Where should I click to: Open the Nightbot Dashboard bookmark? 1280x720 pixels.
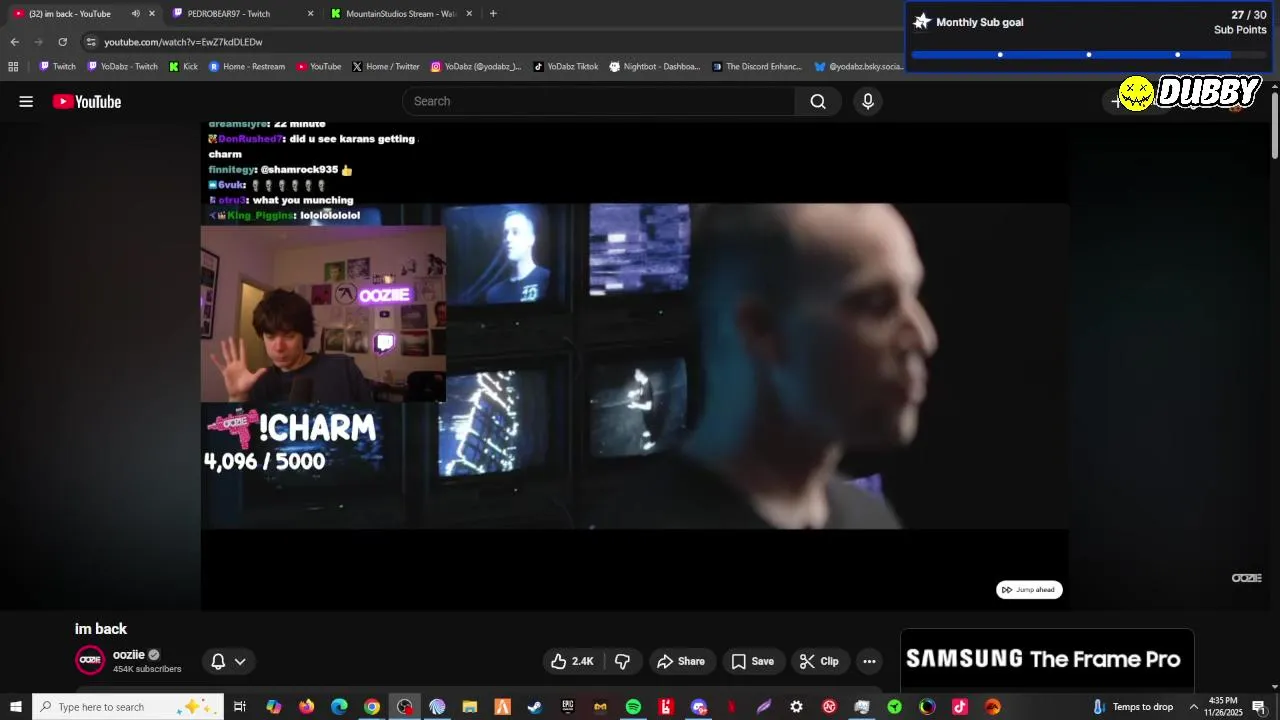click(x=655, y=67)
